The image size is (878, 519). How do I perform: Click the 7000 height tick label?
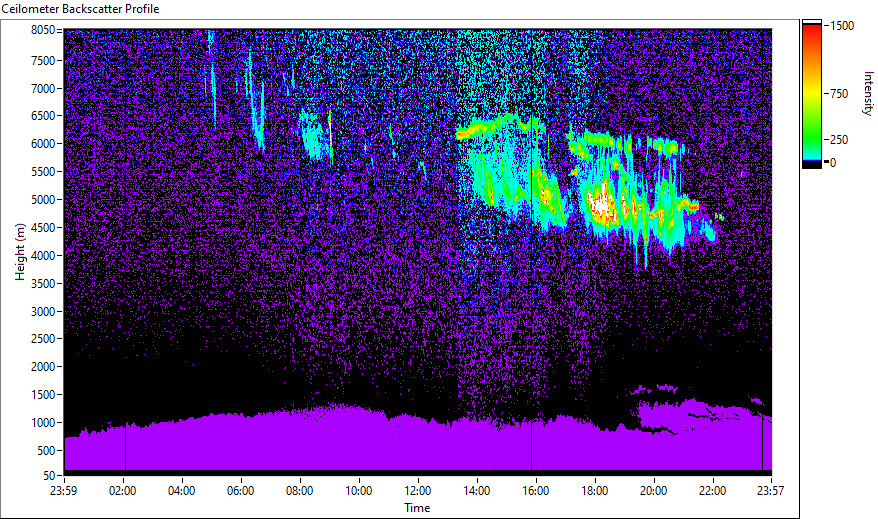point(43,88)
